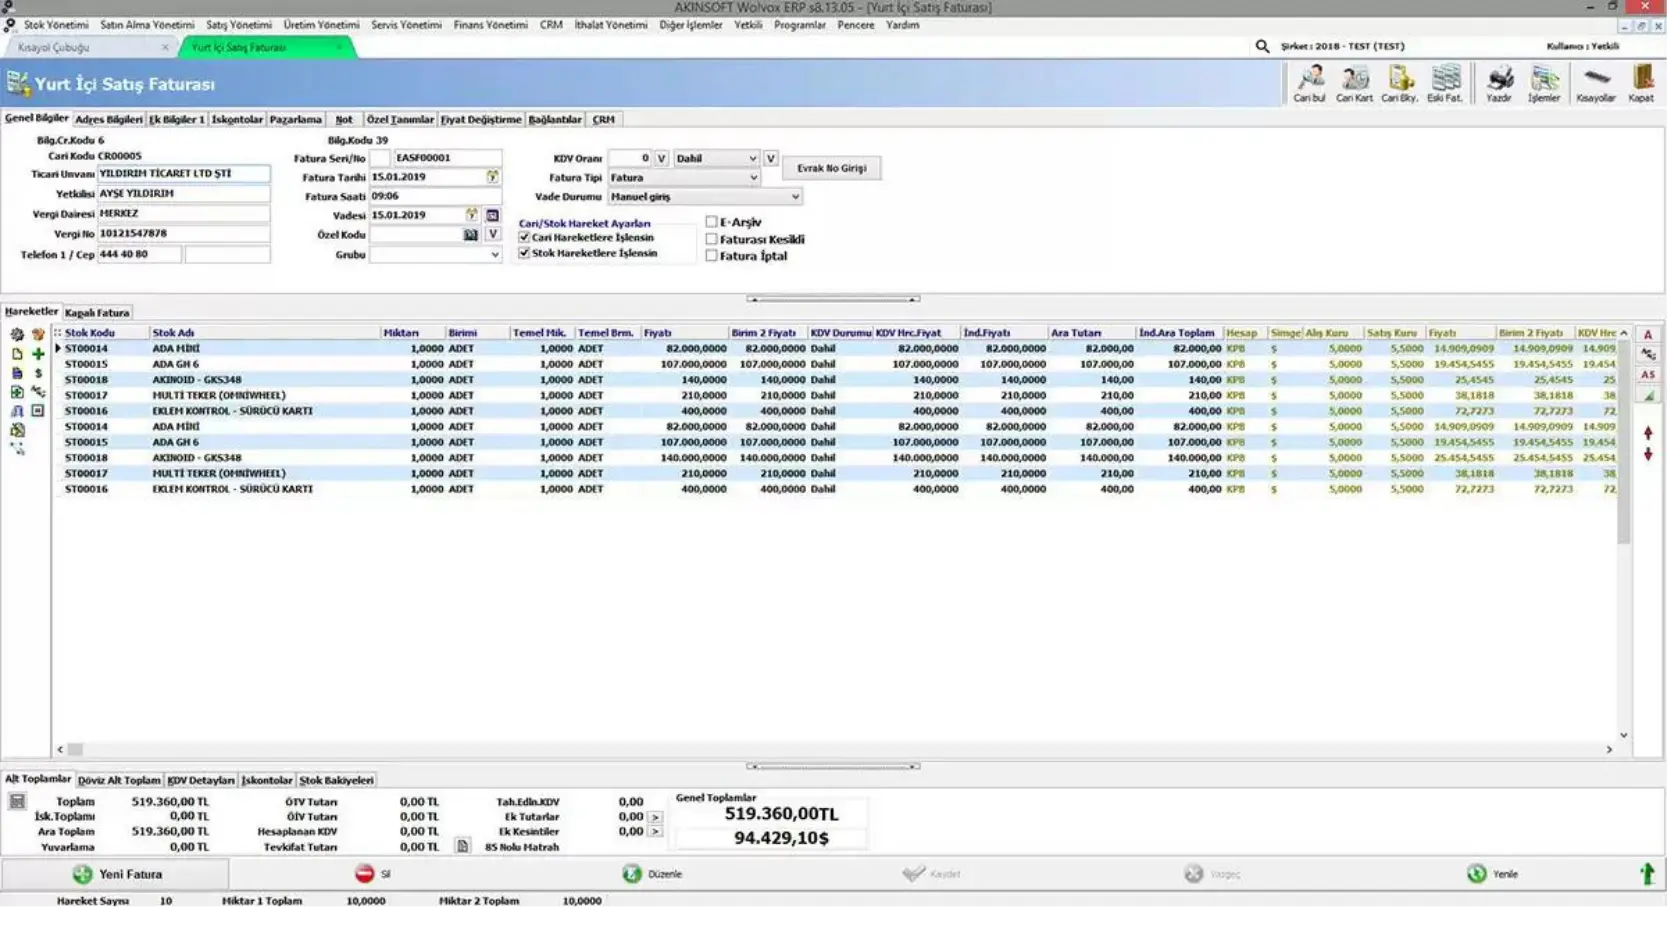Open the Stok Yönetimi menu
1680x945 pixels.
pyautogui.click(x=56, y=25)
